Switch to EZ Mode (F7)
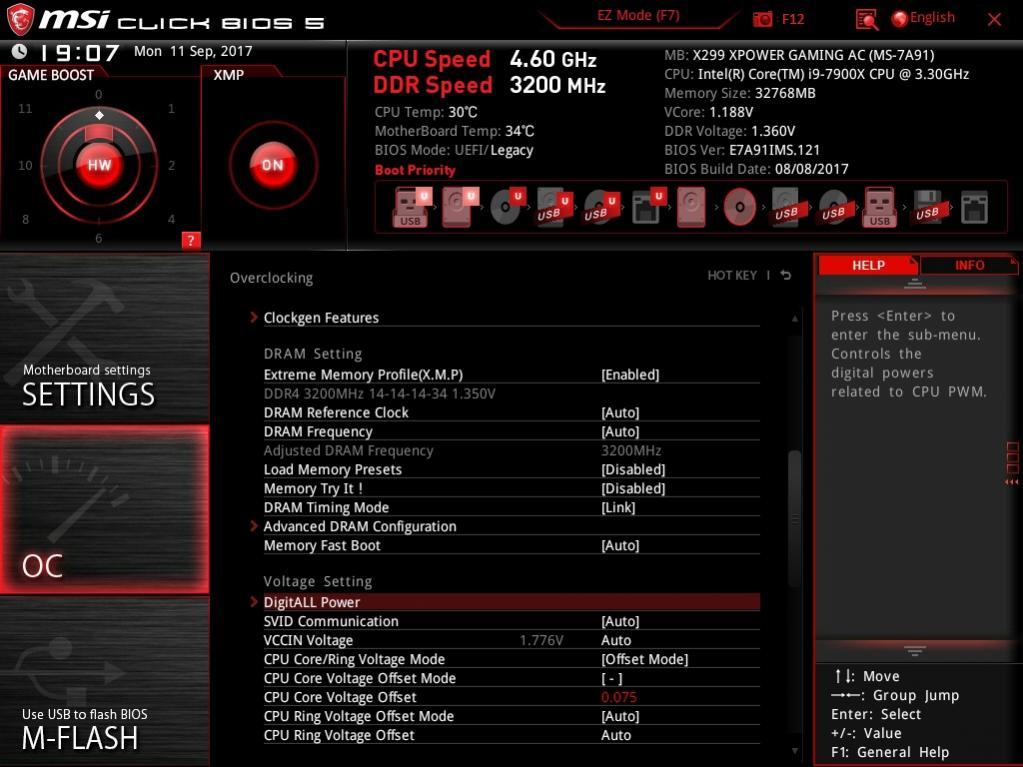This screenshot has width=1023, height=767. (638, 15)
